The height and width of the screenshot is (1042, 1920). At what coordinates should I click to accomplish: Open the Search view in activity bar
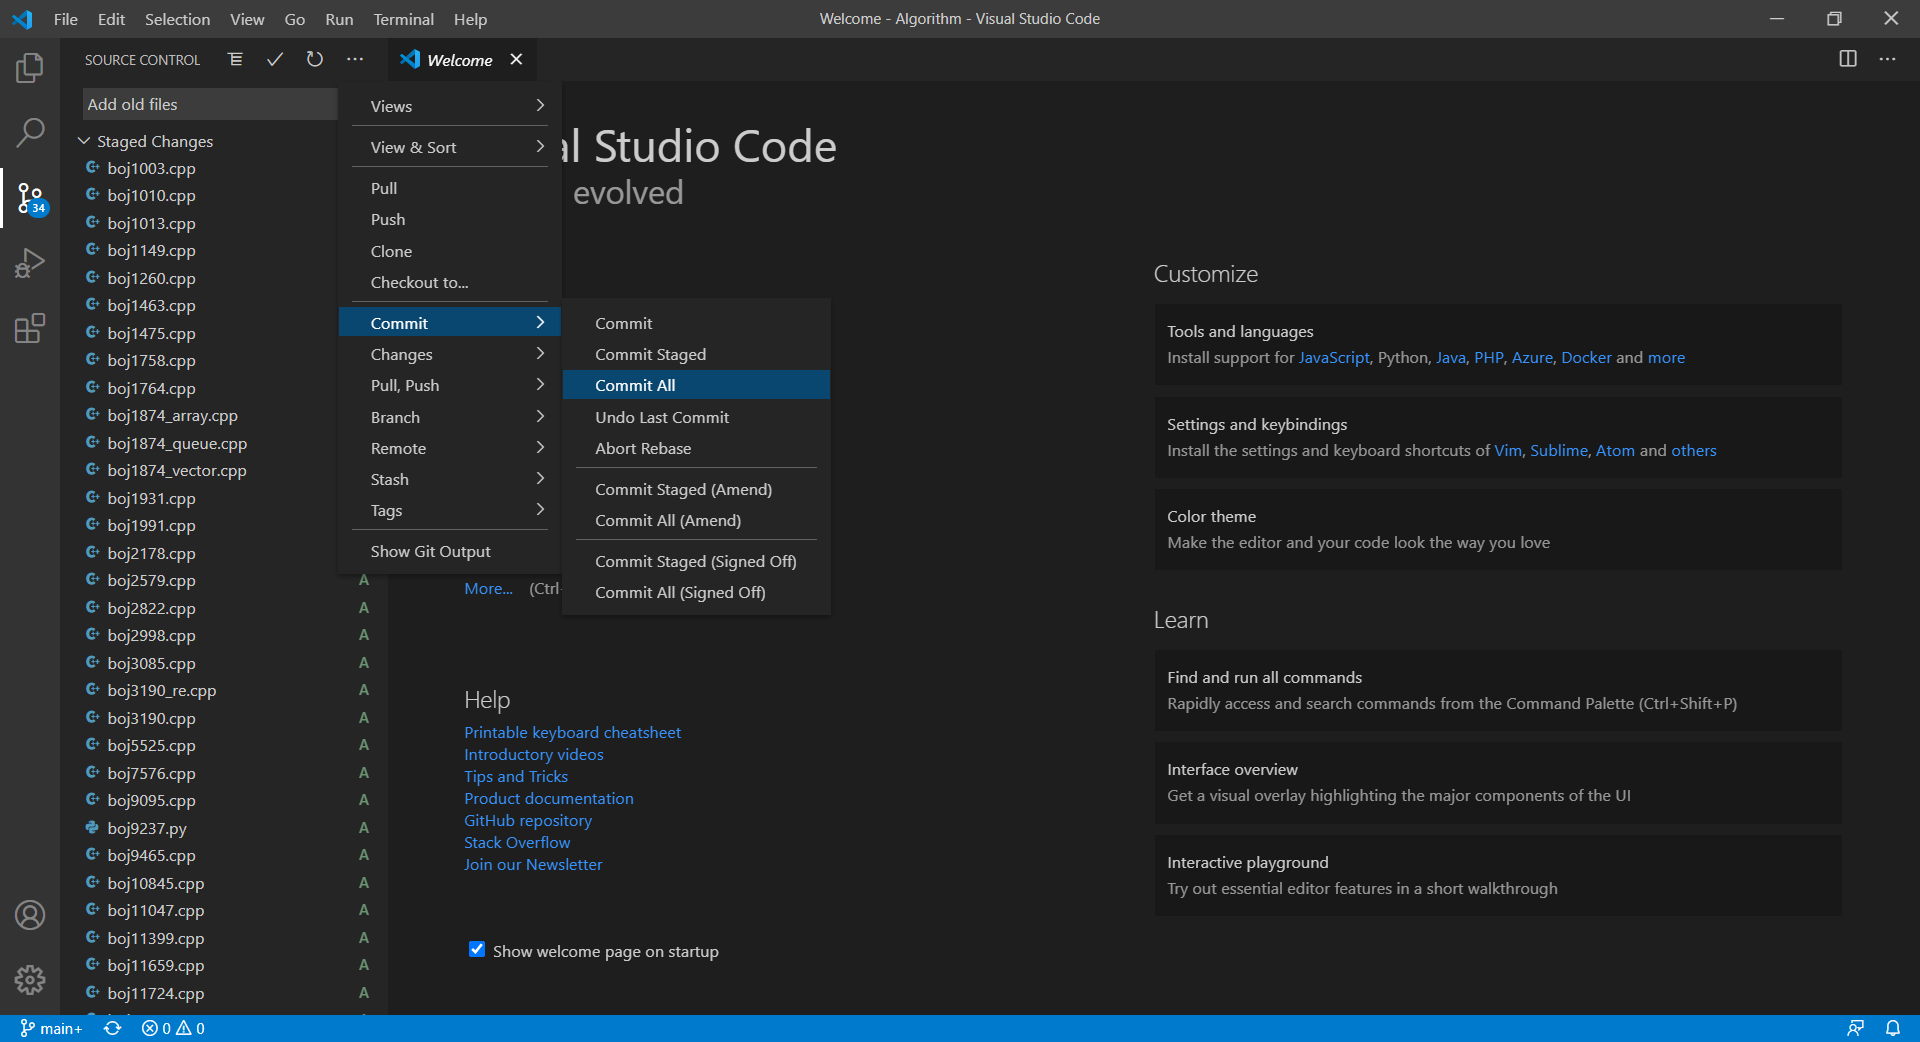click(30, 132)
